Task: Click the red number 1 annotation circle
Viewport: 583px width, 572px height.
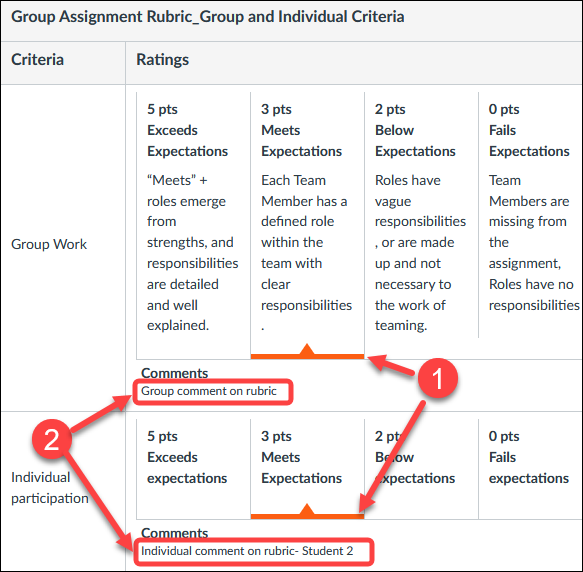Action: (x=438, y=378)
